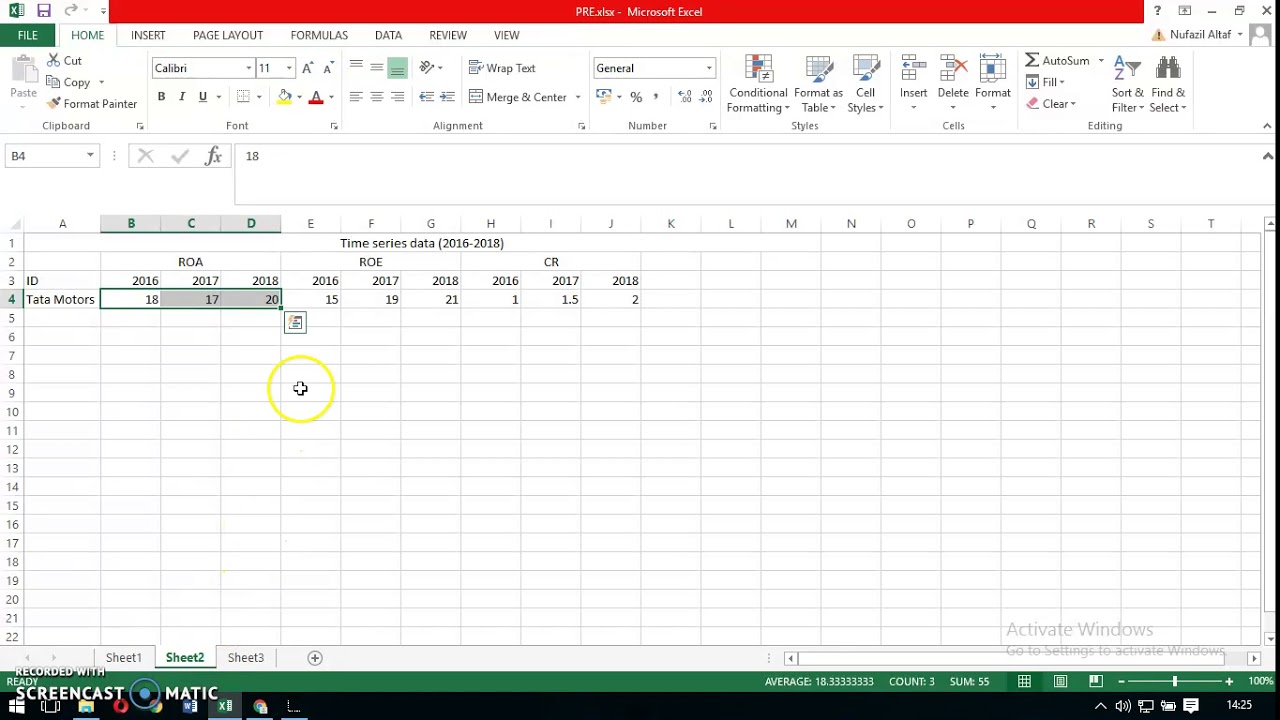The height and width of the screenshot is (720, 1280).
Task: Toggle underline formatting
Action: 203,97
